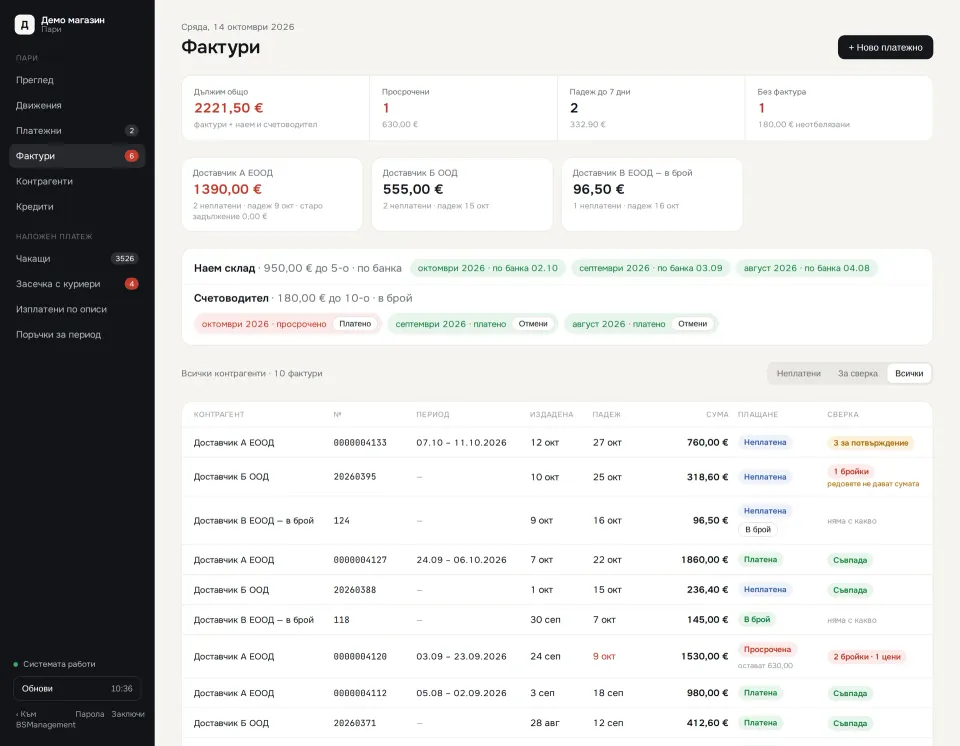
Task: Mark accountant октомври 2026 as Платено
Action: point(355,324)
